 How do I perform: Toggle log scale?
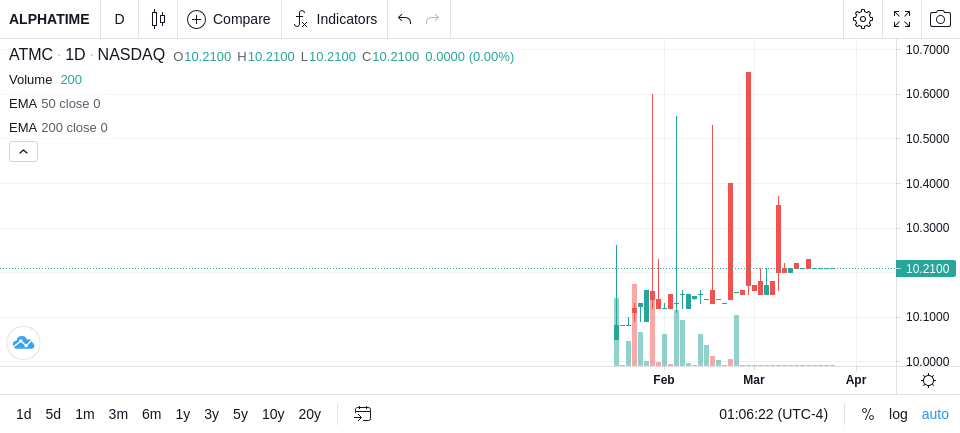click(898, 415)
